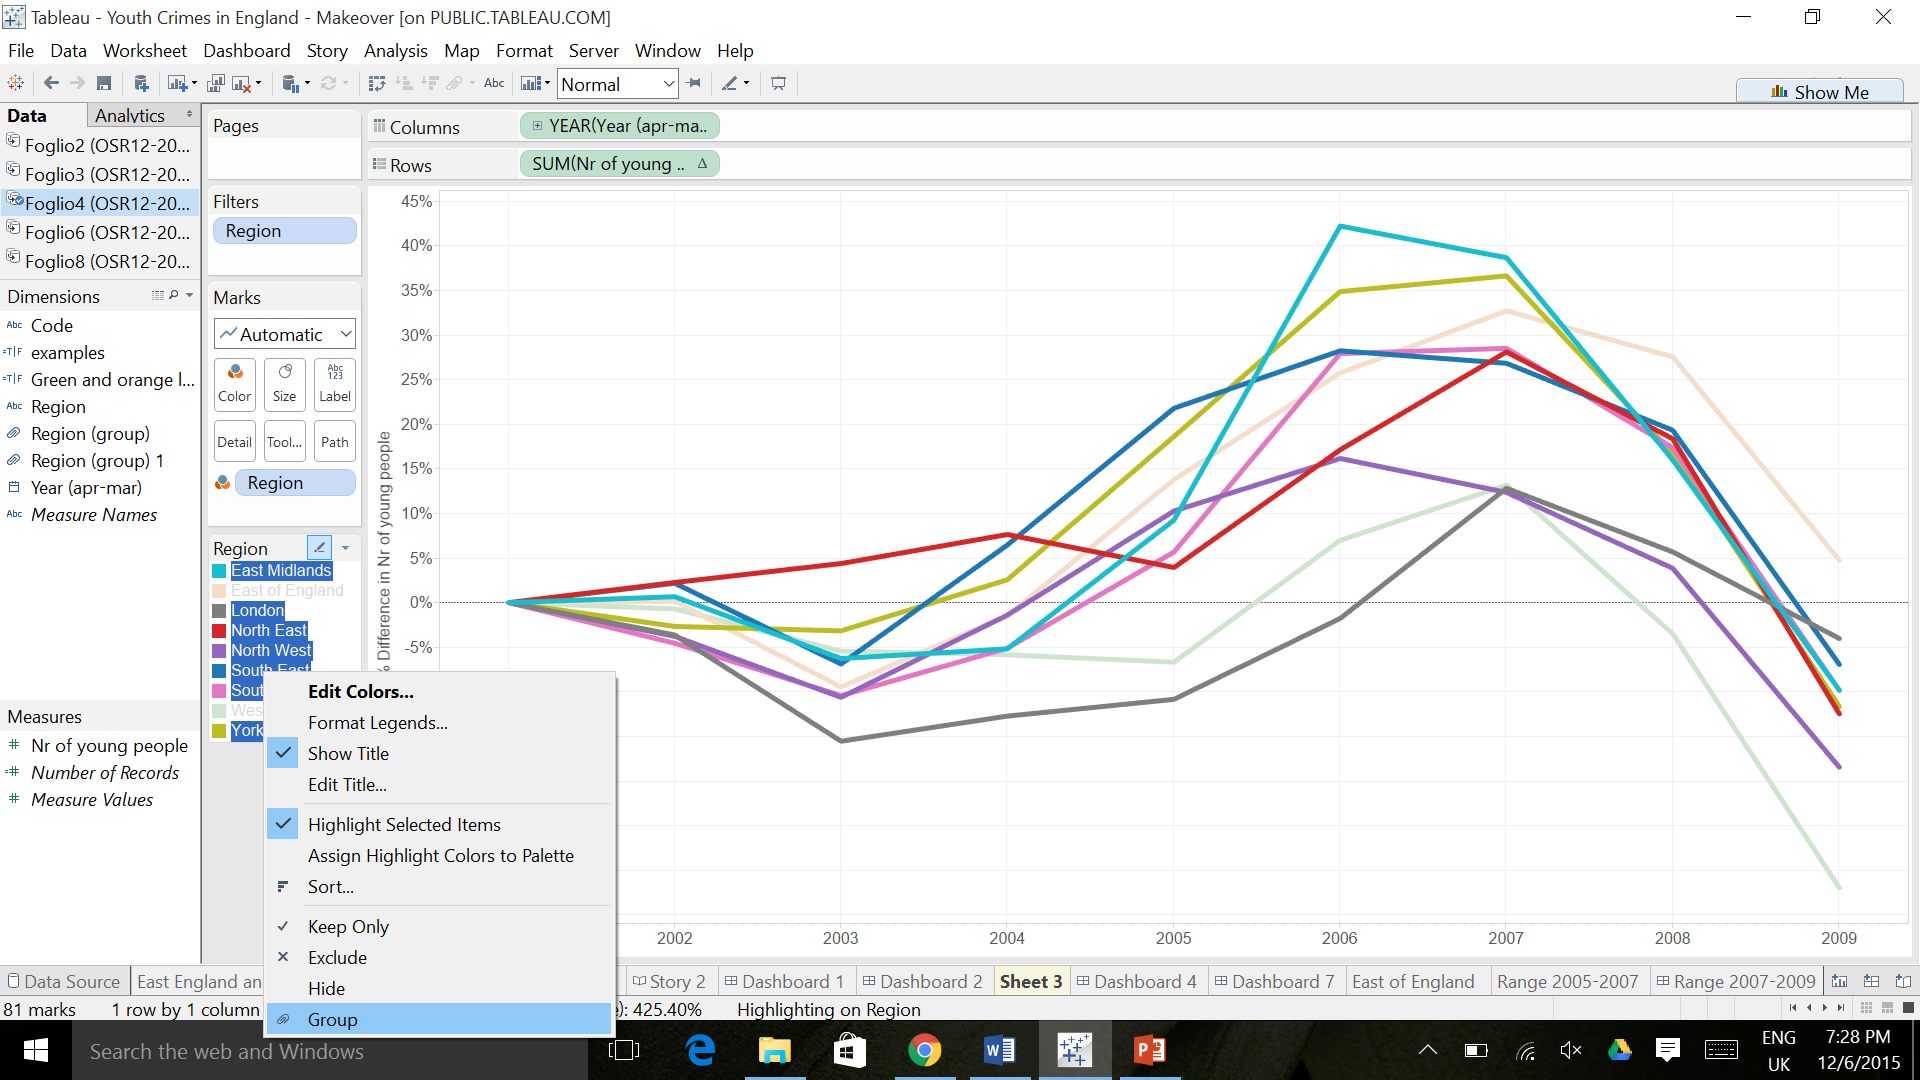
Task: Click the Save workbook toolbar icon
Action: 104,84
